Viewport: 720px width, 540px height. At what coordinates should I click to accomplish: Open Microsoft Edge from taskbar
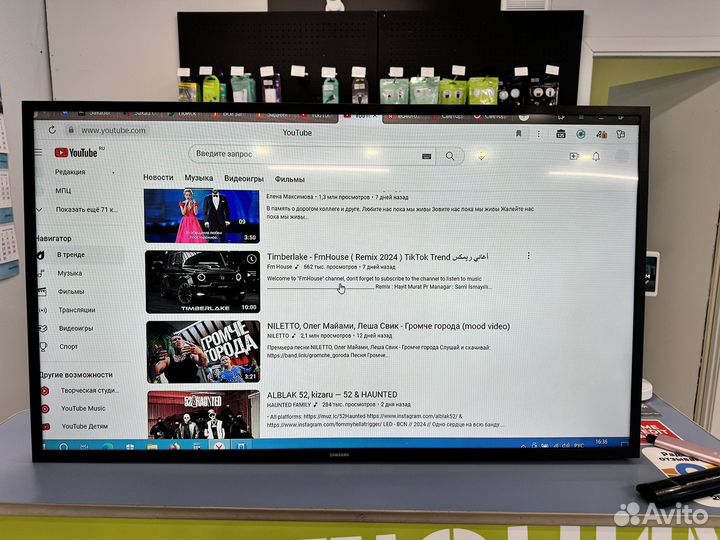(107, 446)
